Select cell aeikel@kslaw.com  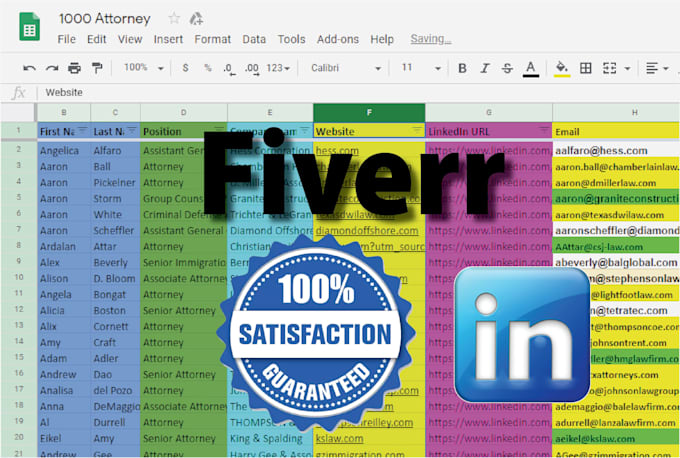(x=616, y=438)
